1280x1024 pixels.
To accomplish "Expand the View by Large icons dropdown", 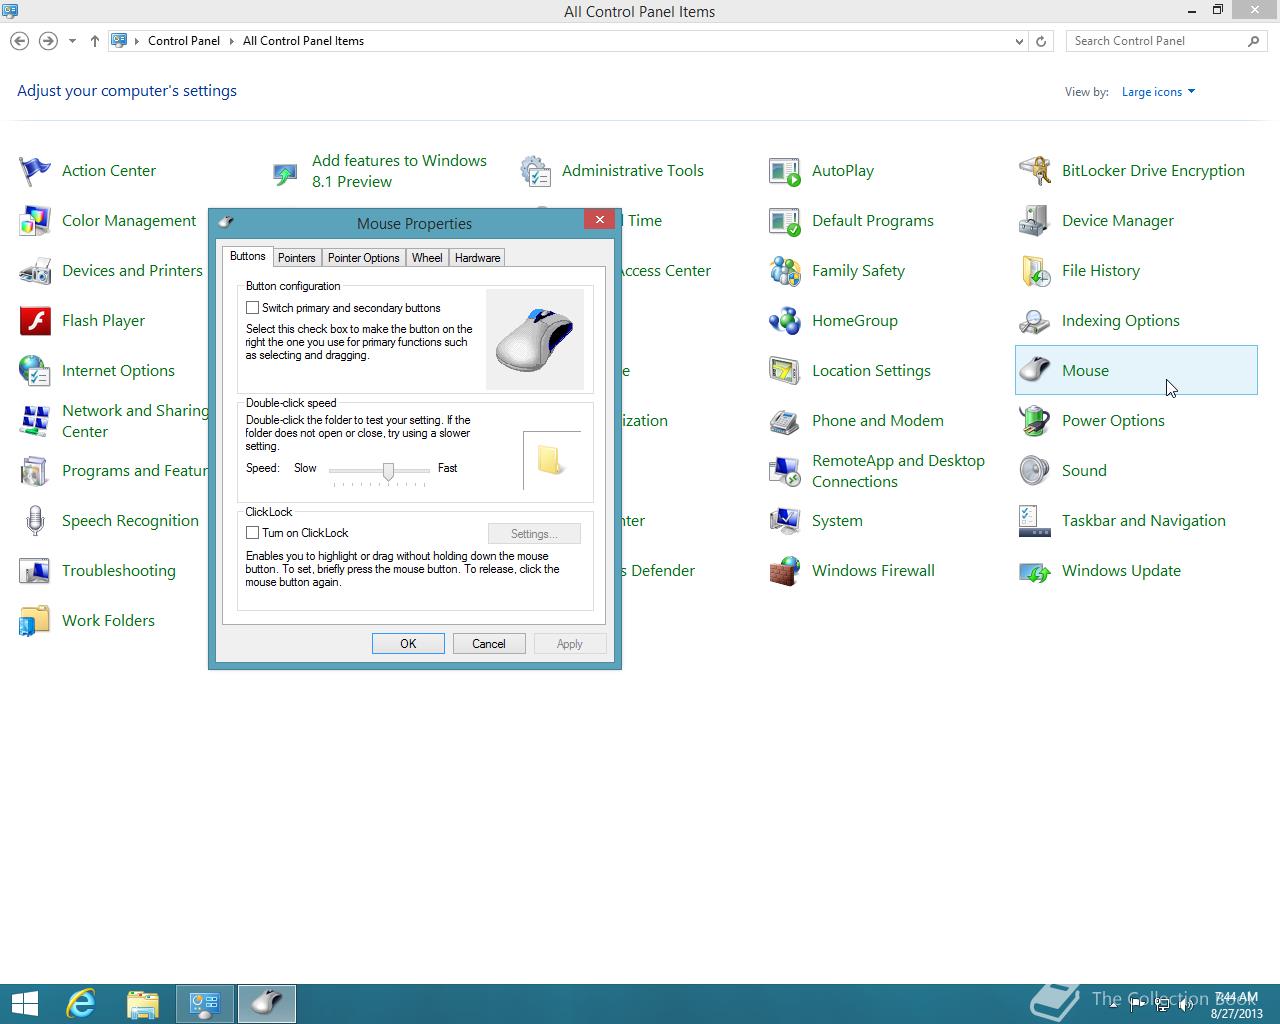I will pyautogui.click(x=1158, y=92).
